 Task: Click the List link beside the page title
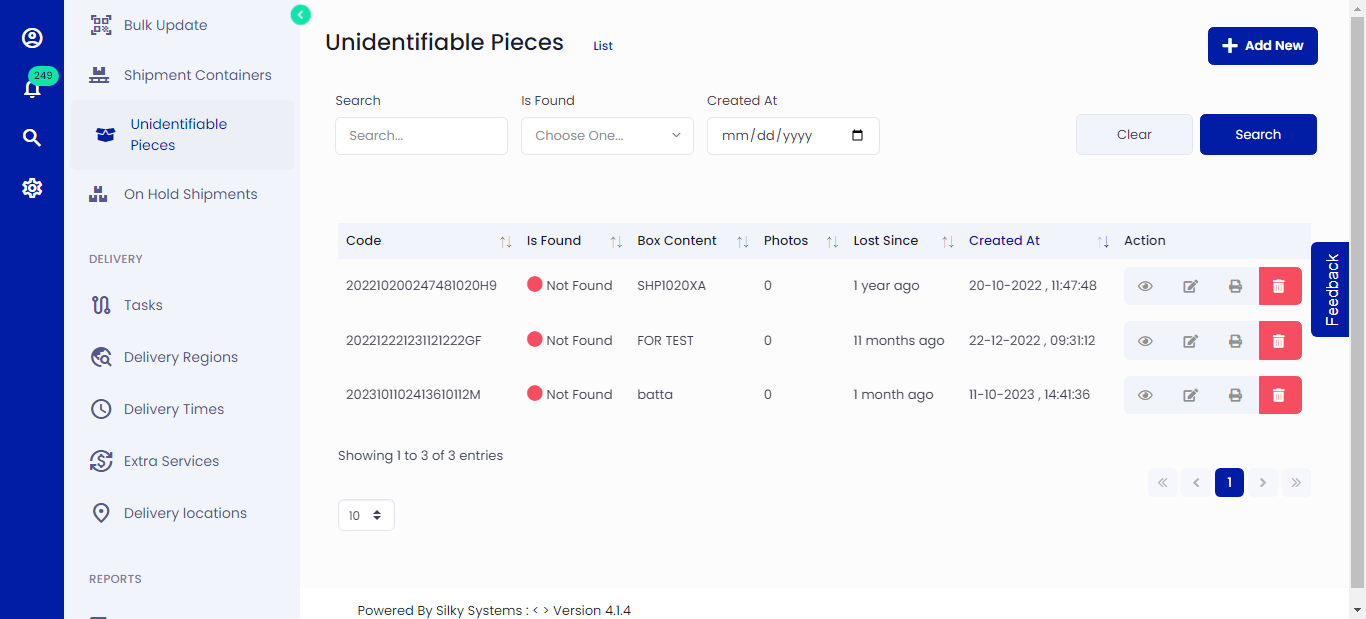[602, 45]
